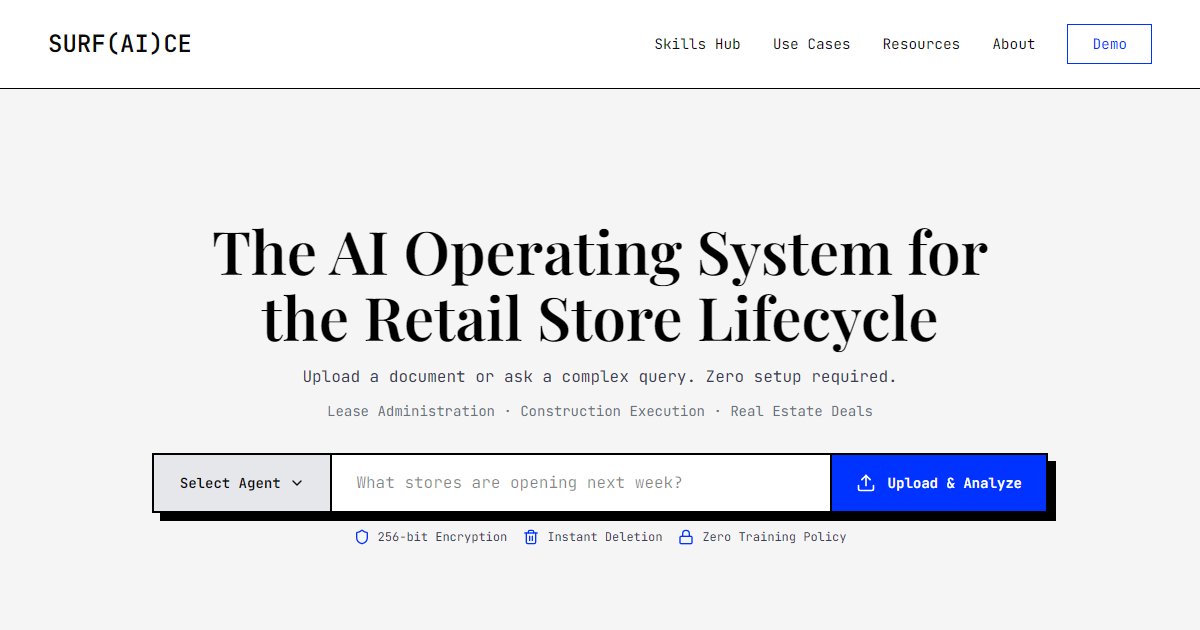The image size is (1200, 630).
Task: Click 'Real Estate Deals' in the subtitle
Action: [801, 411]
